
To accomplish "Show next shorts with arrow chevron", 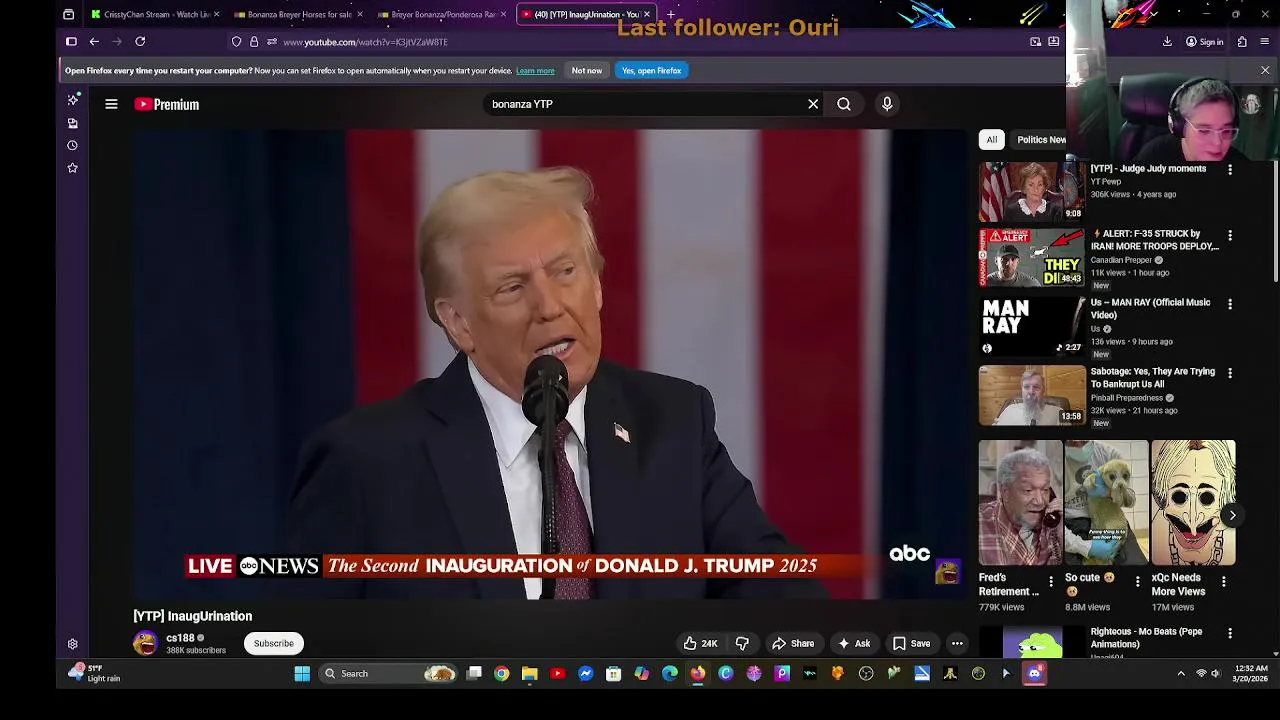I will point(1232,516).
